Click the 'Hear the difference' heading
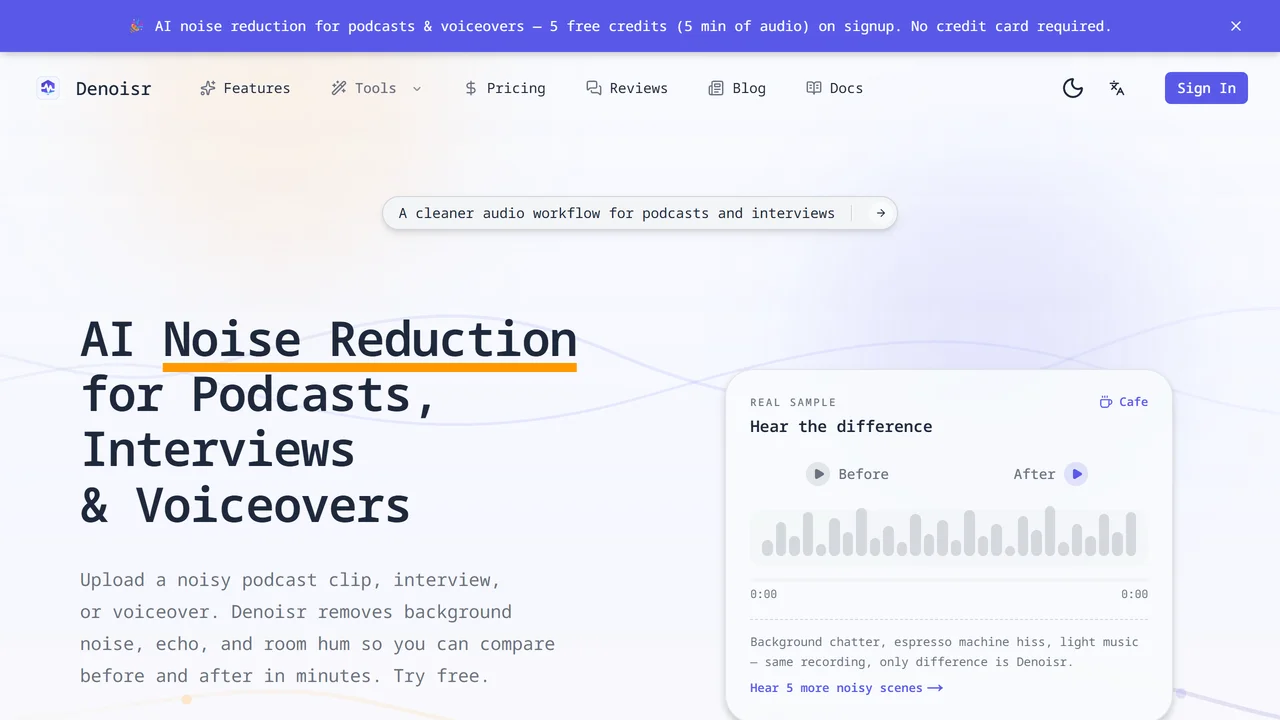Image resolution: width=1280 pixels, height=720 pixels. coord(841,426)
